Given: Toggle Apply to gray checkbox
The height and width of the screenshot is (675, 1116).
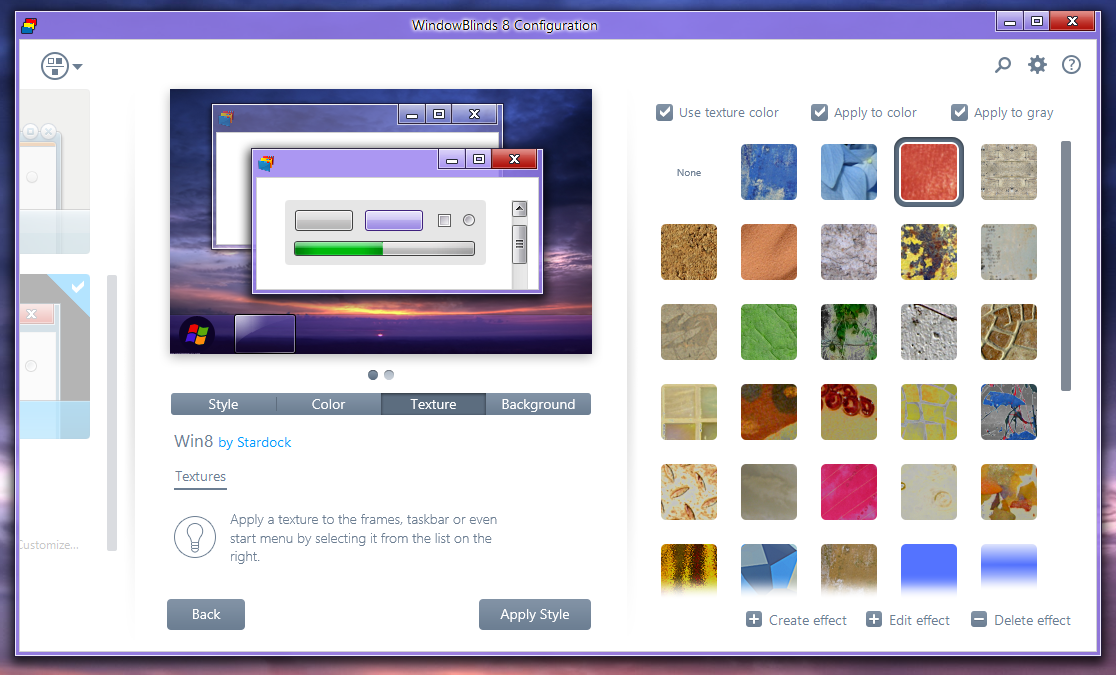Looking at the screenshot, I should point(959,112).
